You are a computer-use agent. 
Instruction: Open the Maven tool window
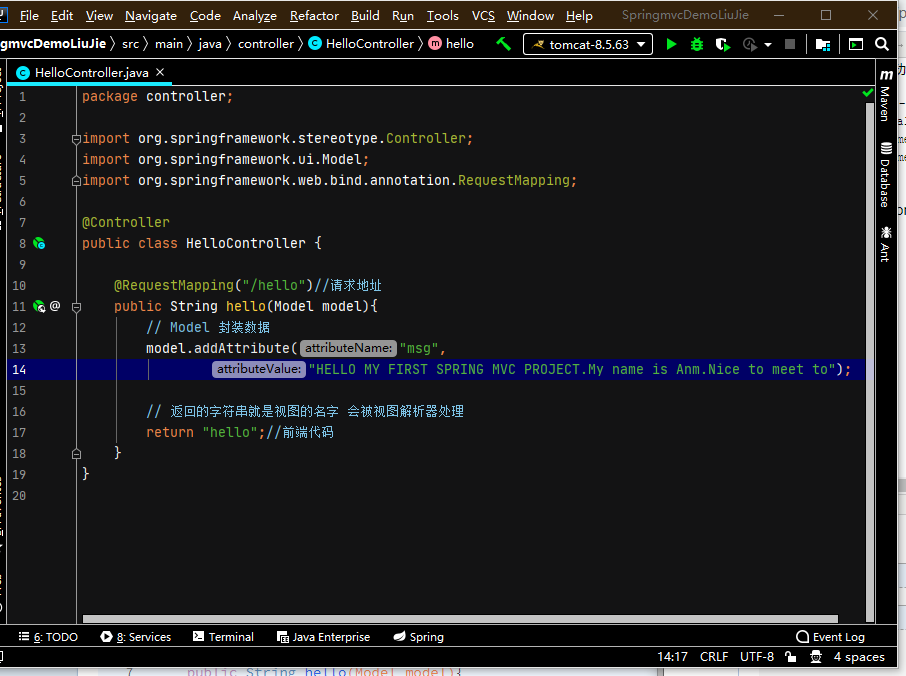click(885, 95)
